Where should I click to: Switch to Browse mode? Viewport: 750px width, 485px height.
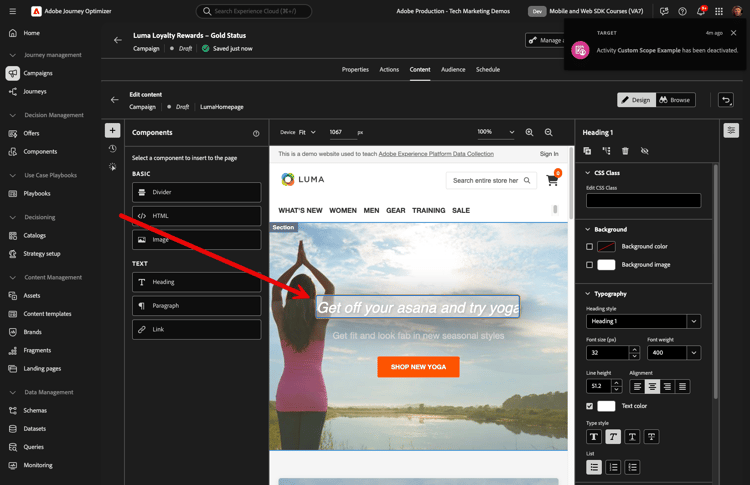(x=675, y=100)
